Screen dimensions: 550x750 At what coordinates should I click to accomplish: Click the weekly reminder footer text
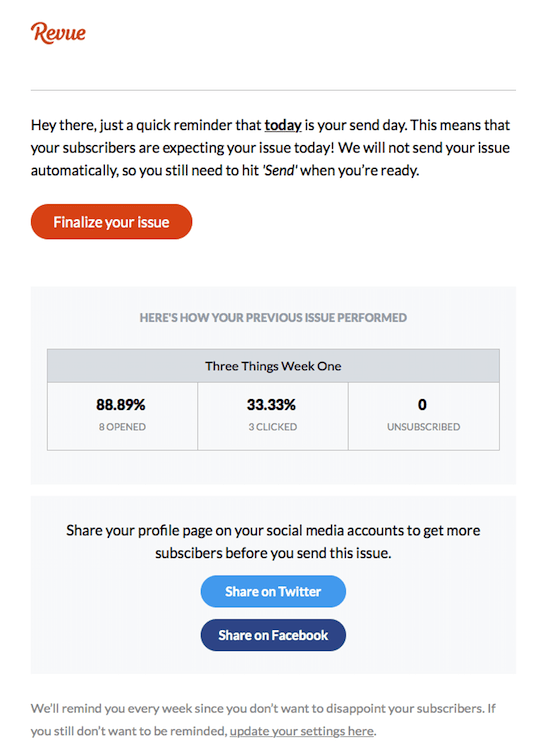264,720
